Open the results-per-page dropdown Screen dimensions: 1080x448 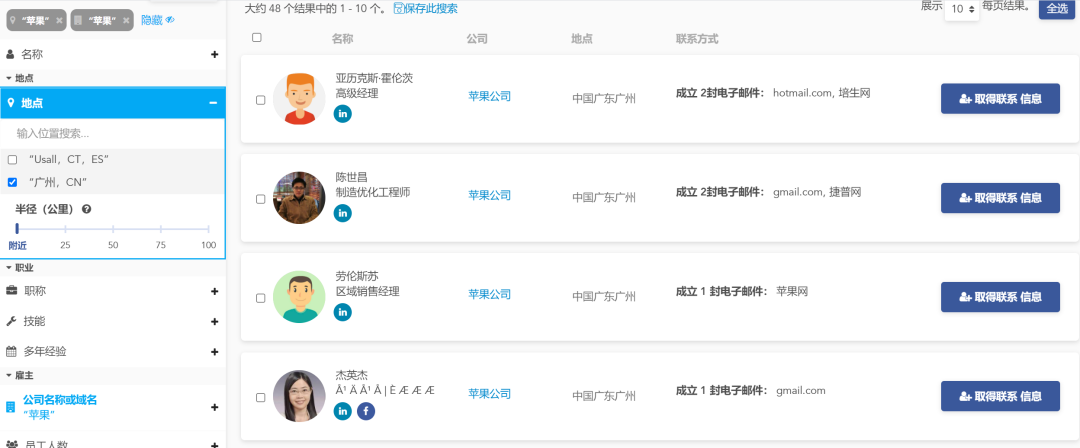961,9
